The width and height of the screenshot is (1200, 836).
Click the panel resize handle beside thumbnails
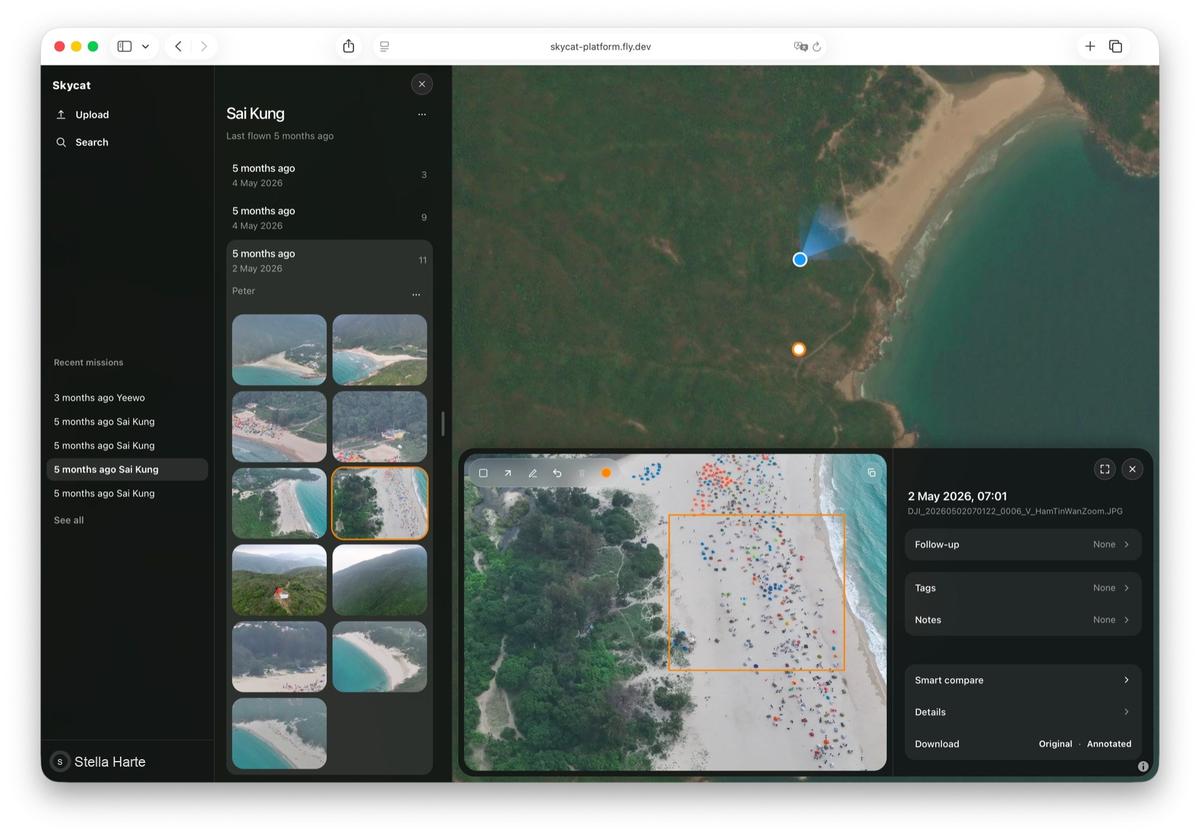point(442,423)
